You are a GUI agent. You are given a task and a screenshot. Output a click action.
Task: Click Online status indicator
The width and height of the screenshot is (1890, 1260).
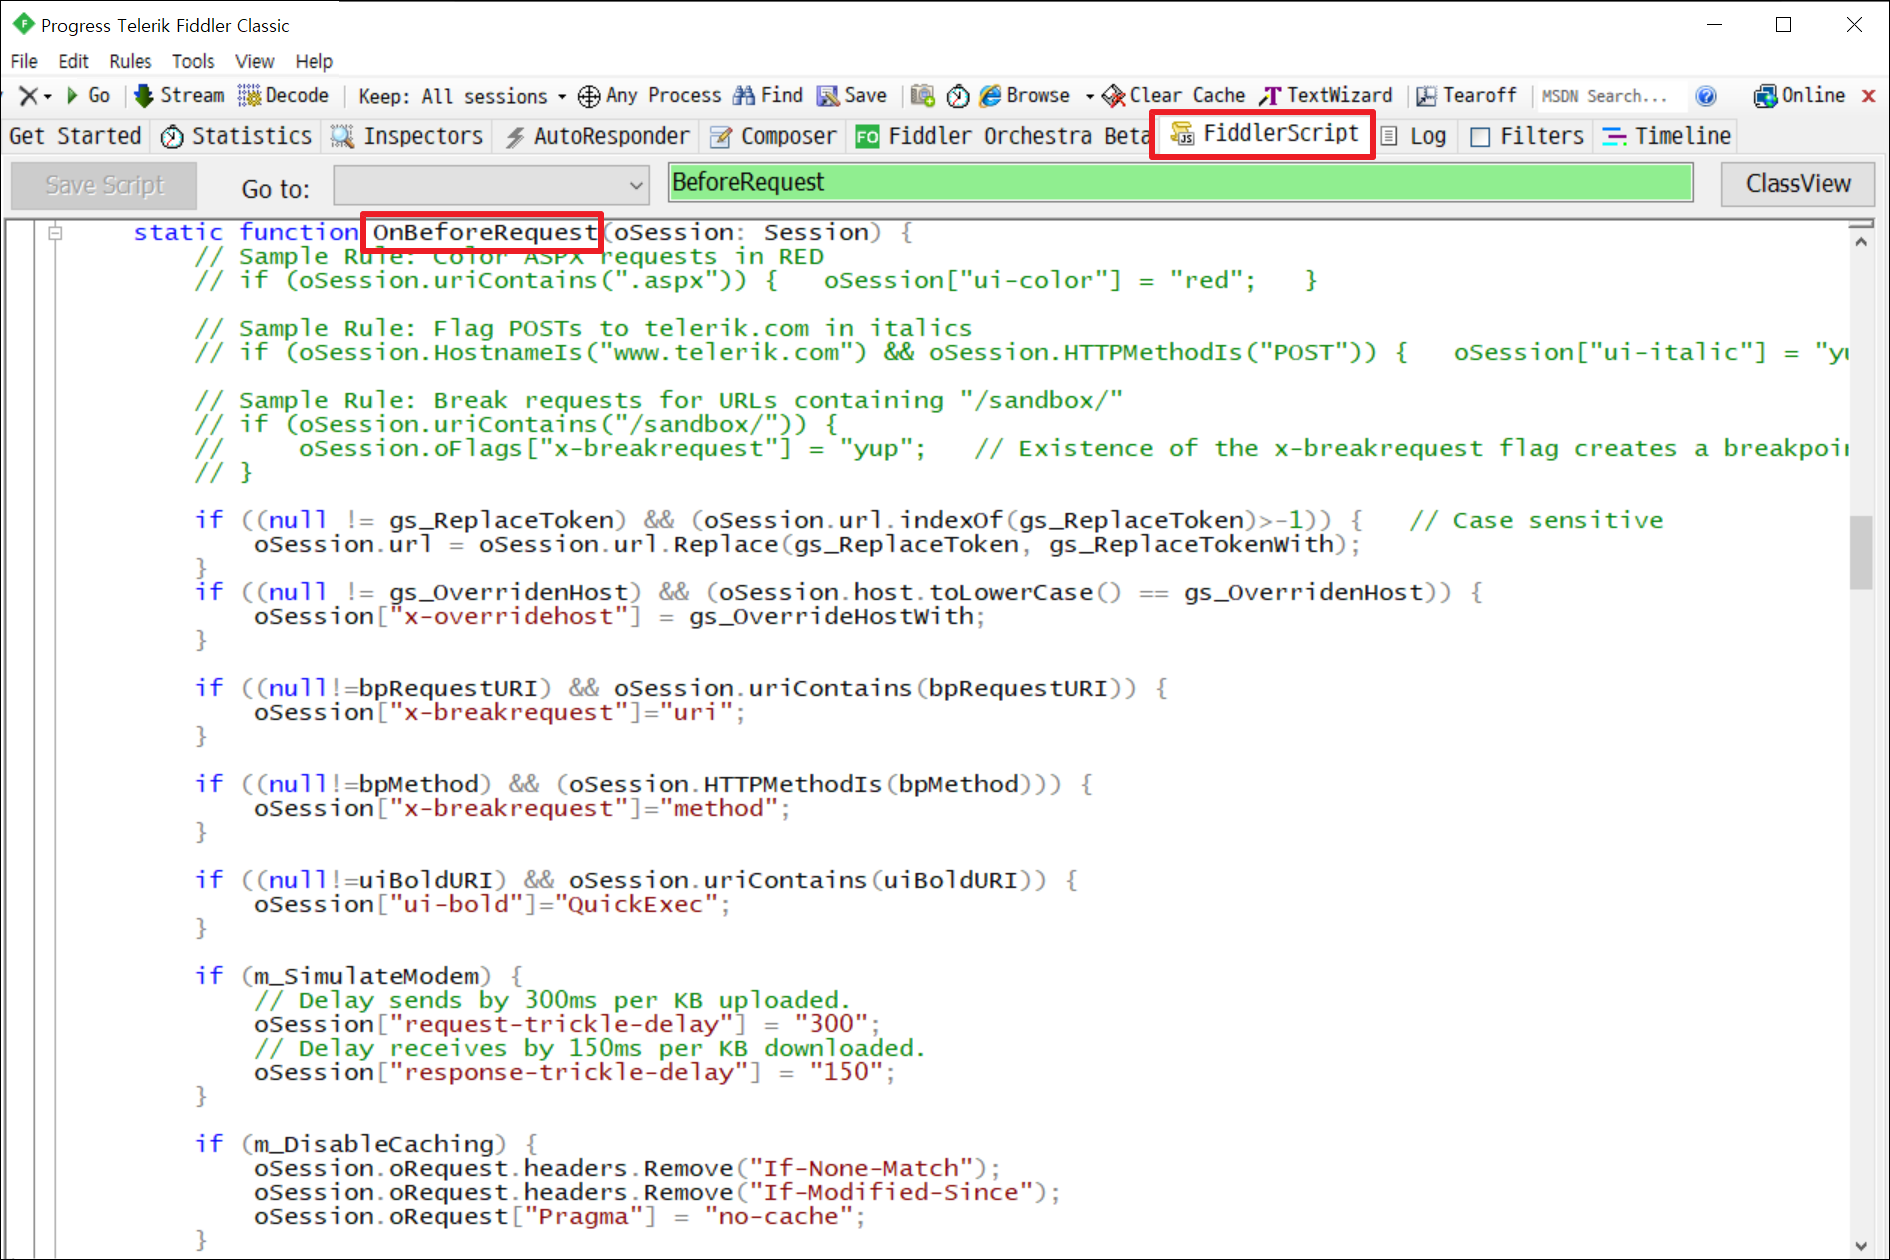coord(1799,96)
